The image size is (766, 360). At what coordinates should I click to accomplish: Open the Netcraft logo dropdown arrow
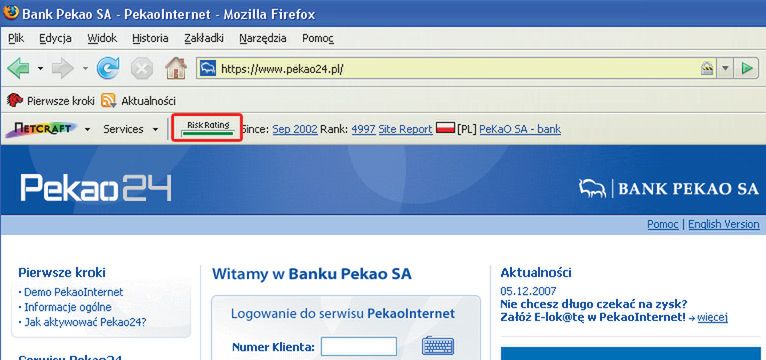pyautogui.click(x=87, y=129)
